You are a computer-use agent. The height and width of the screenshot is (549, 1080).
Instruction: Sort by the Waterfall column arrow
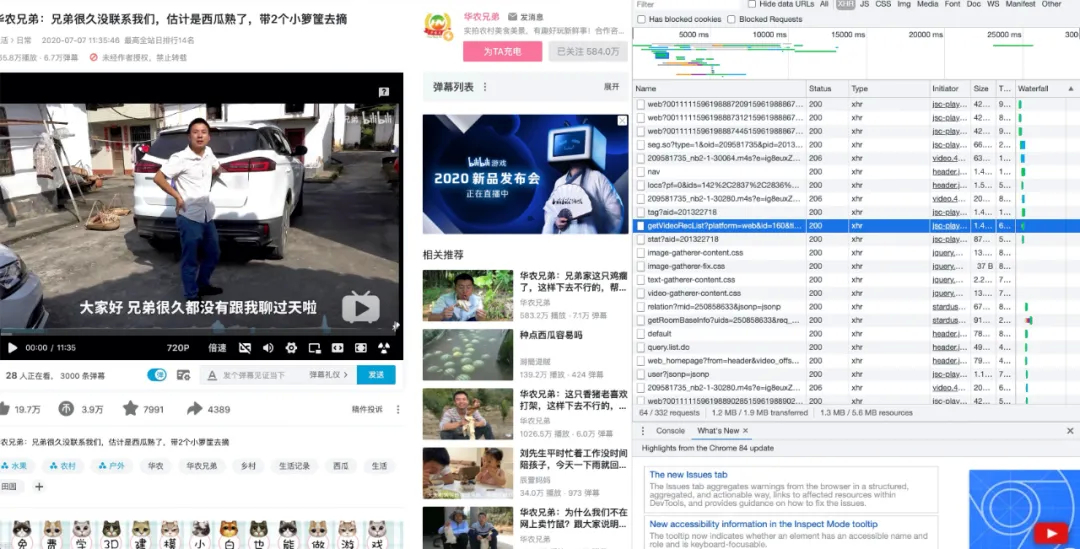pos(1070,89)
